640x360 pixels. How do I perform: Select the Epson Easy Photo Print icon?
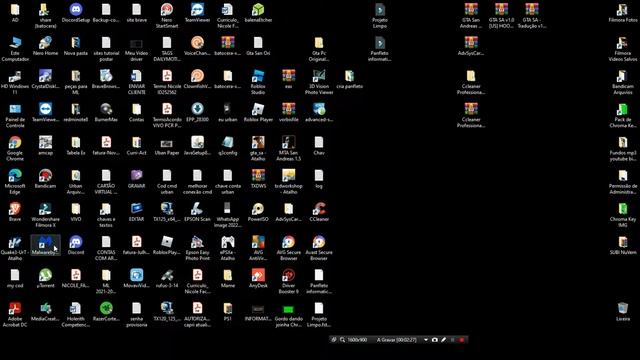(197, 248)
